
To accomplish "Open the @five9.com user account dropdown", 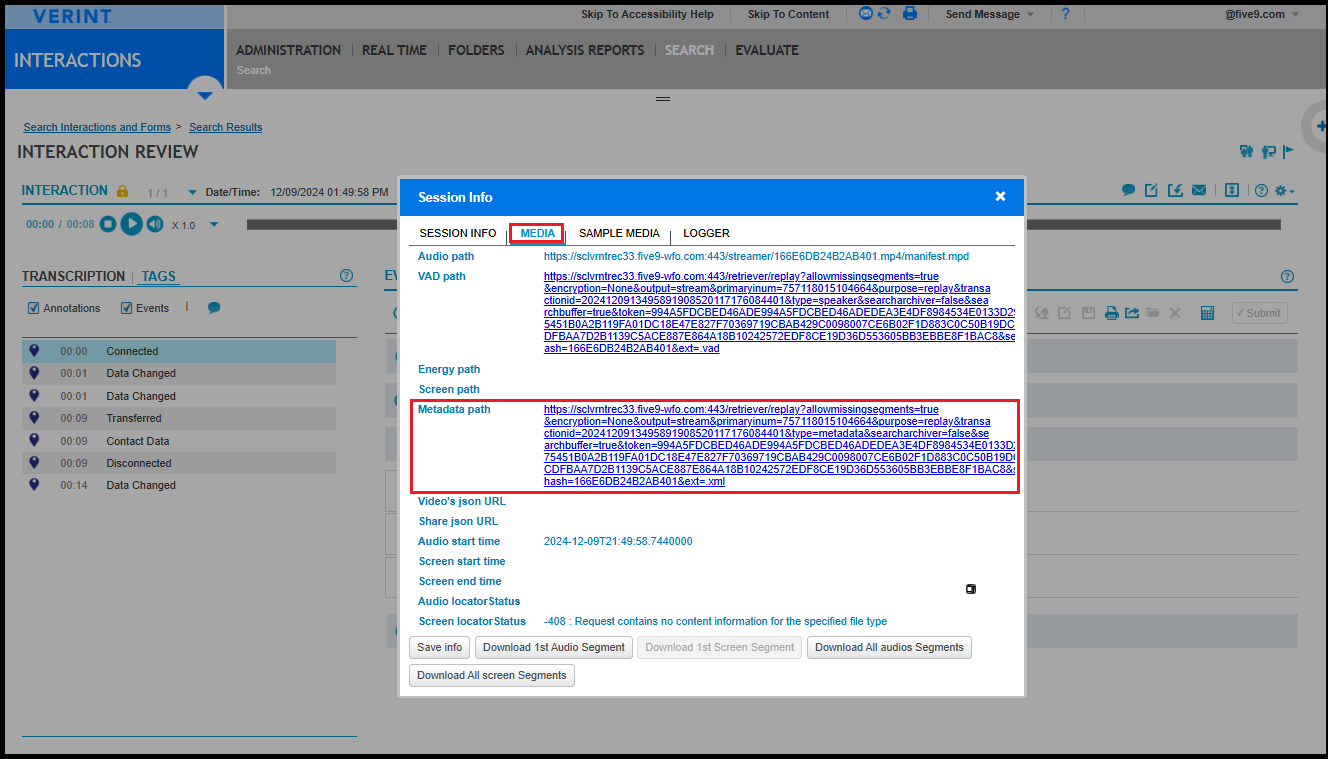I will click(1262, 14).
